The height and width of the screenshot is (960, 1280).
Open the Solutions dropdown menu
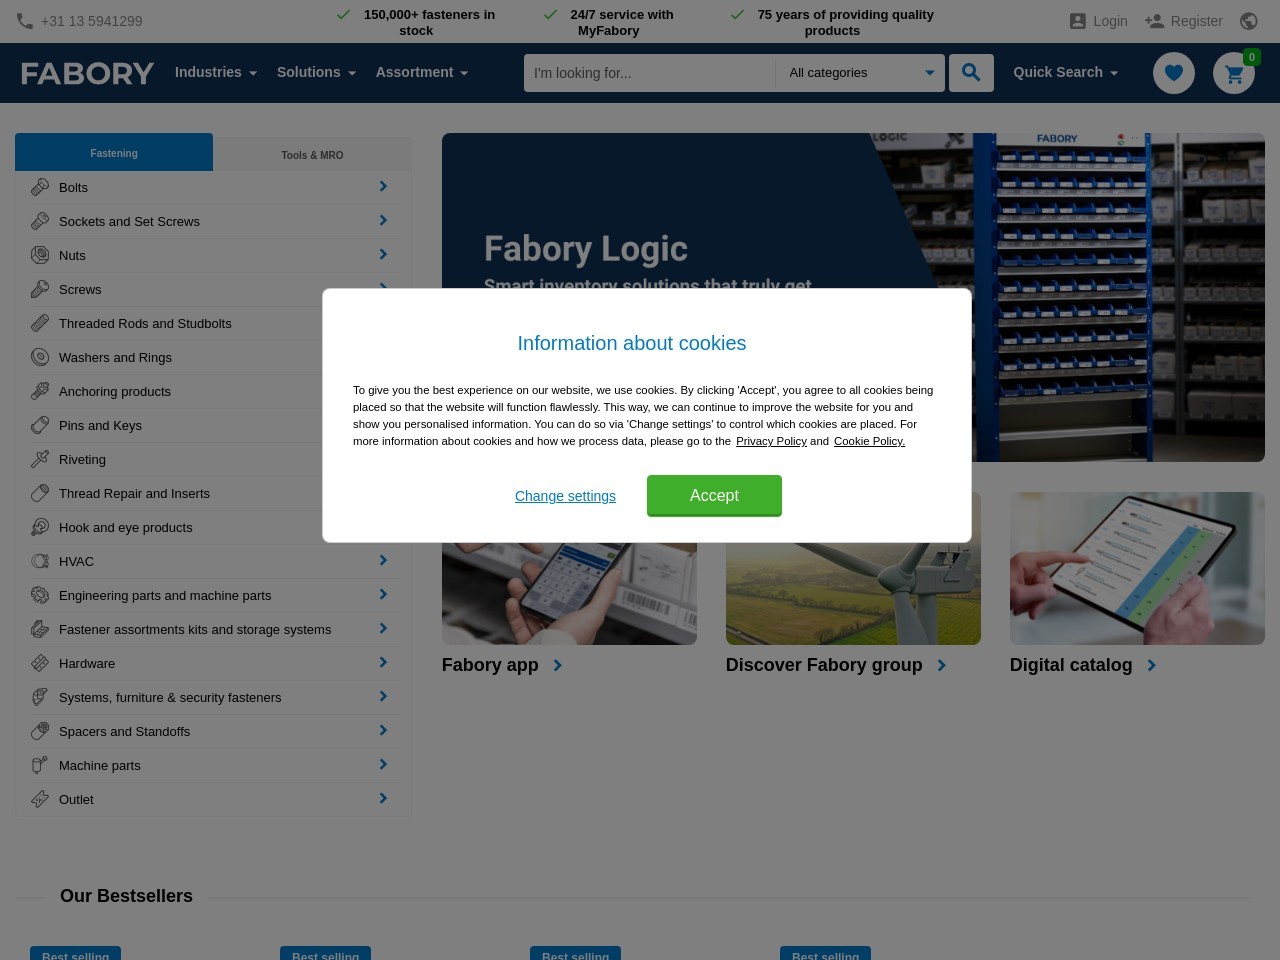point(316,72)
